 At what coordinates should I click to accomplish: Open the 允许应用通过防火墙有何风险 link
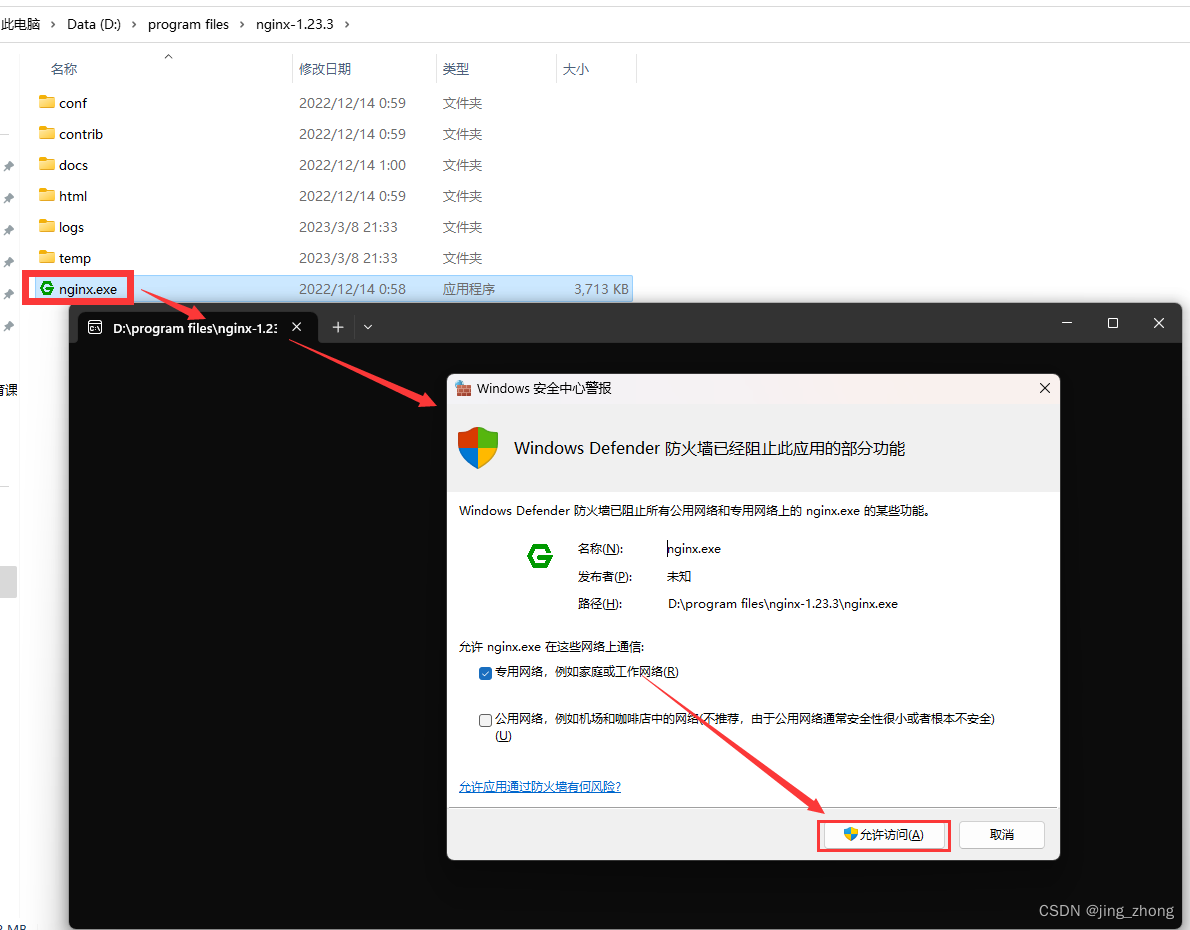540,787
